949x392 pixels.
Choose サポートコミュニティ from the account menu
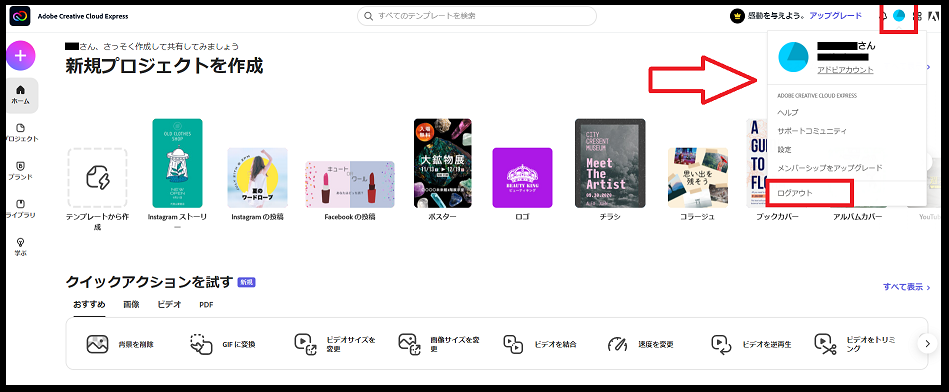812,131
